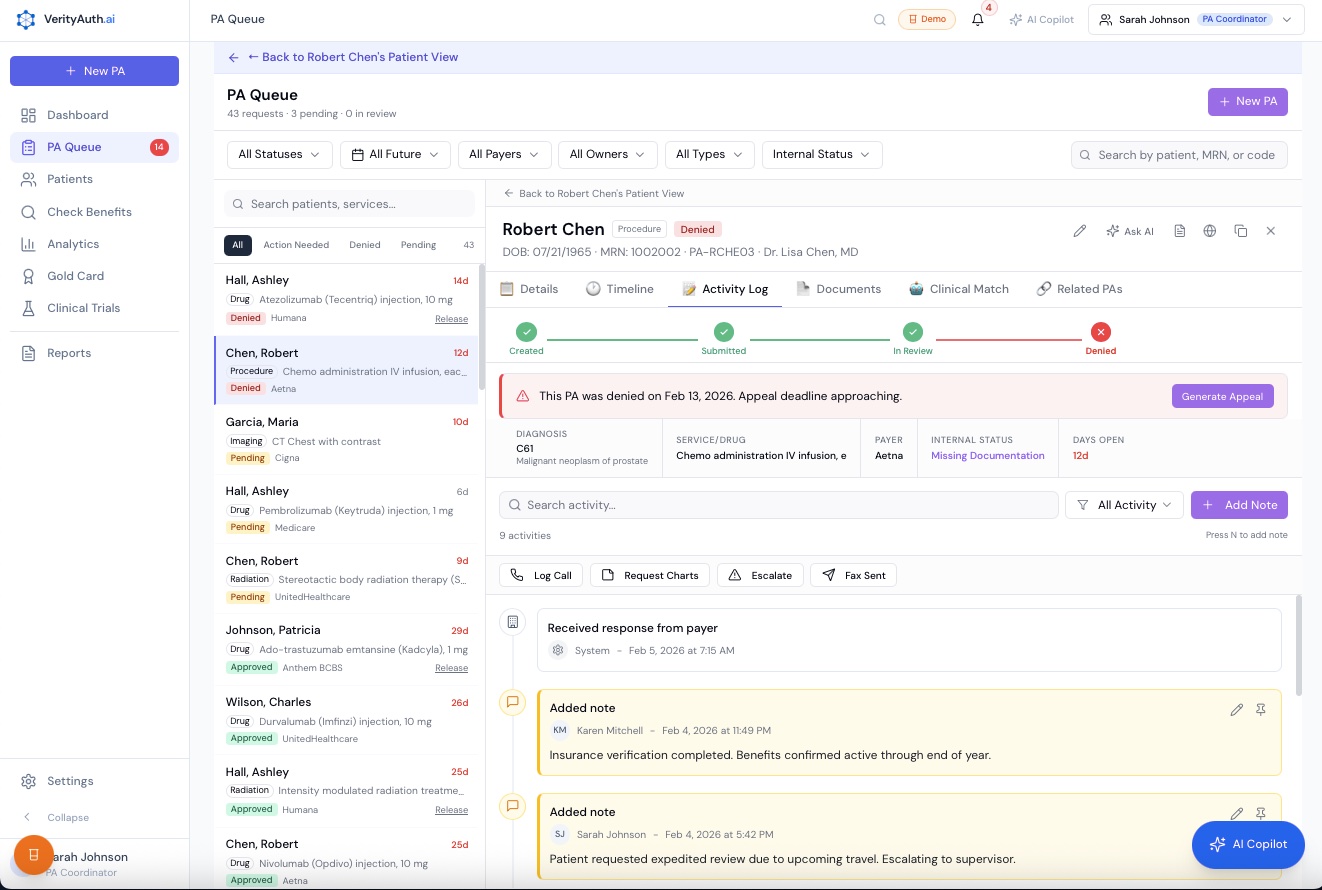Click the globe icon in the PA header
Screen dimensions: 1322x890
(x=1209, y=231)
